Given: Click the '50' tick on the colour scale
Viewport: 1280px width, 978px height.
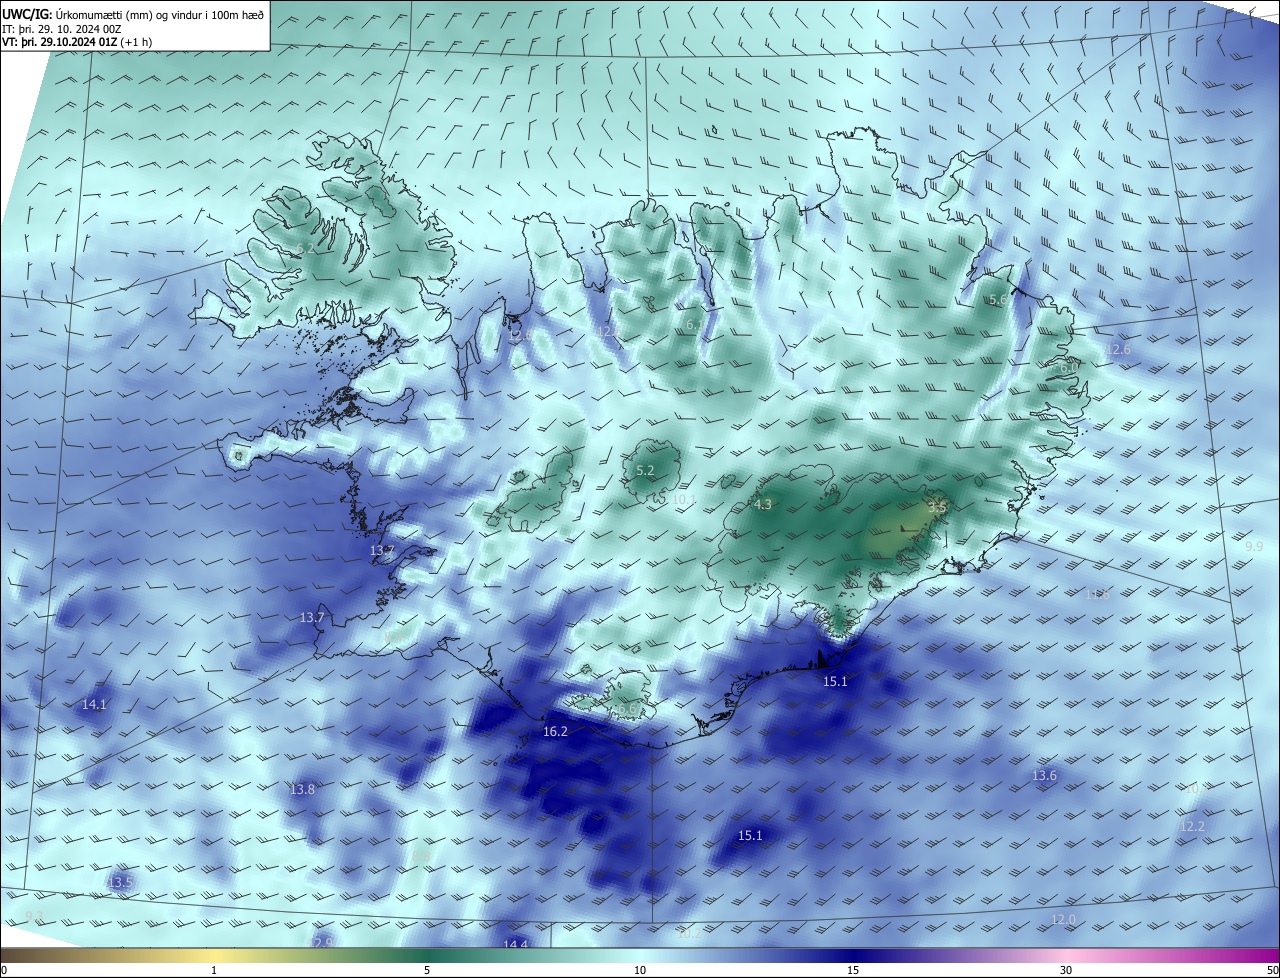Looking at the screenshot, I should pos(1272,970).
